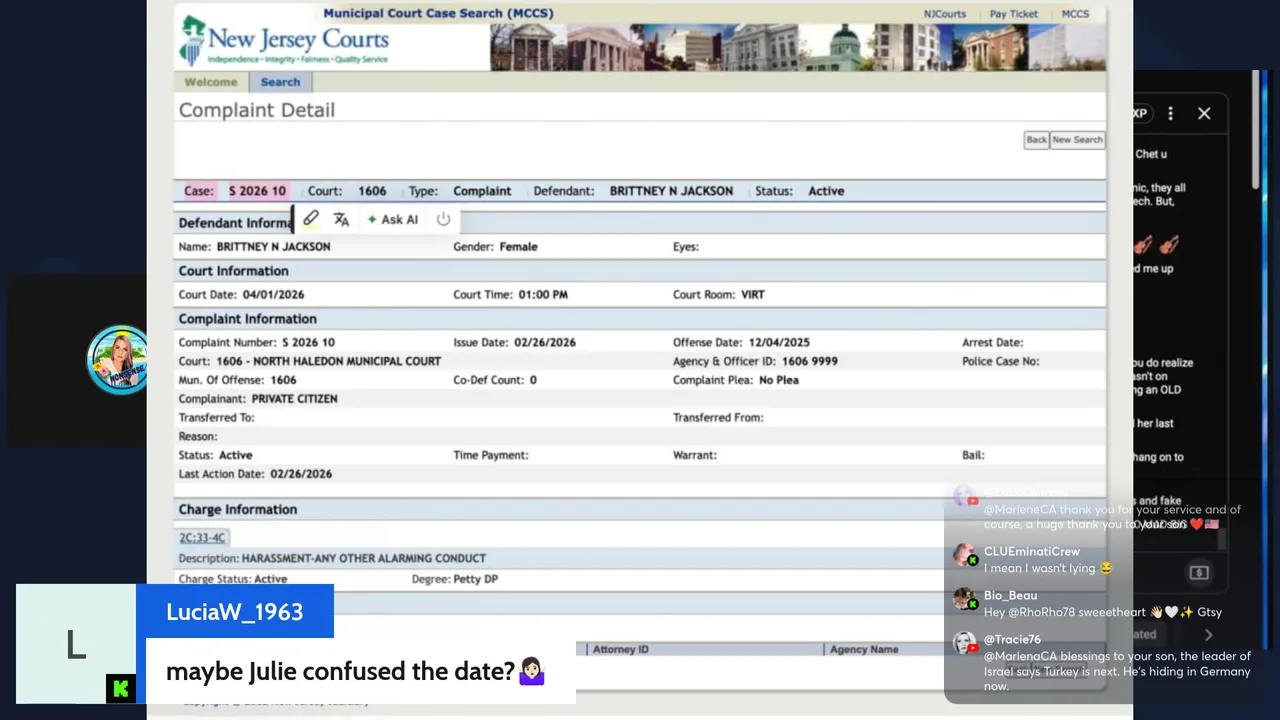
Task: Click the L avatar tile of LuciaW_1963
Action: click(x=76, y=644)
